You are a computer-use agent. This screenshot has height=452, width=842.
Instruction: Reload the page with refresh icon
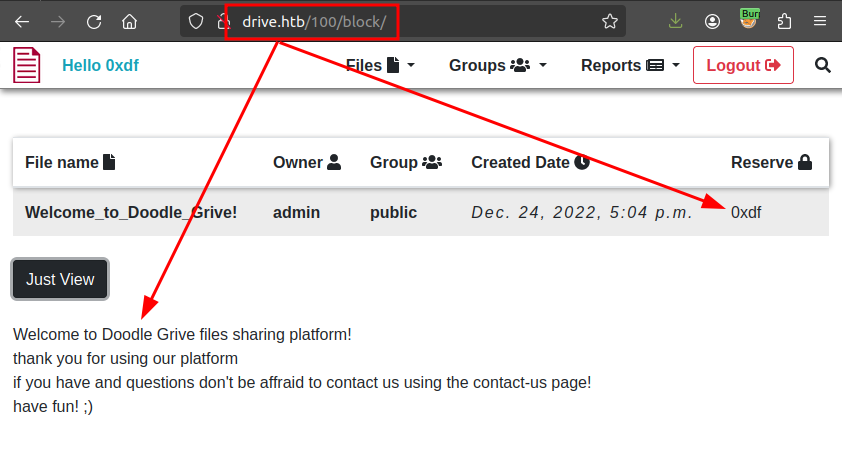(94, 21)
